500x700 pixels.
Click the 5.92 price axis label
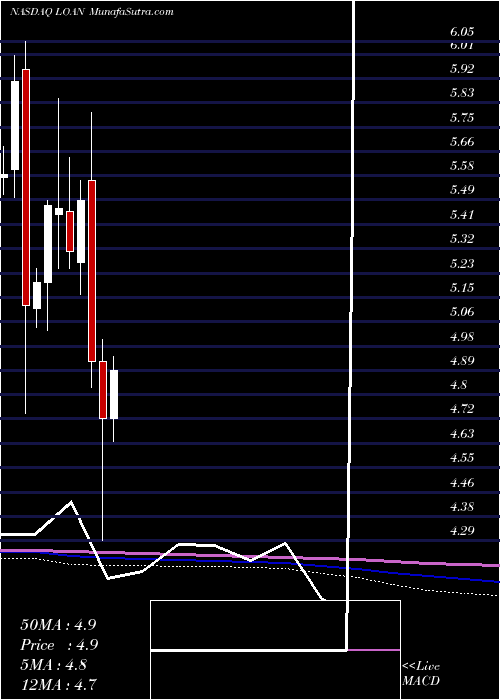tap(462, 69)
